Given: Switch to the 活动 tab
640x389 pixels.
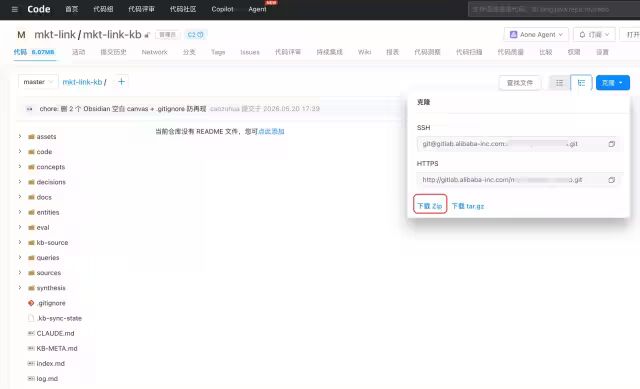Looking at the screenshot, I should pos(78,52).
